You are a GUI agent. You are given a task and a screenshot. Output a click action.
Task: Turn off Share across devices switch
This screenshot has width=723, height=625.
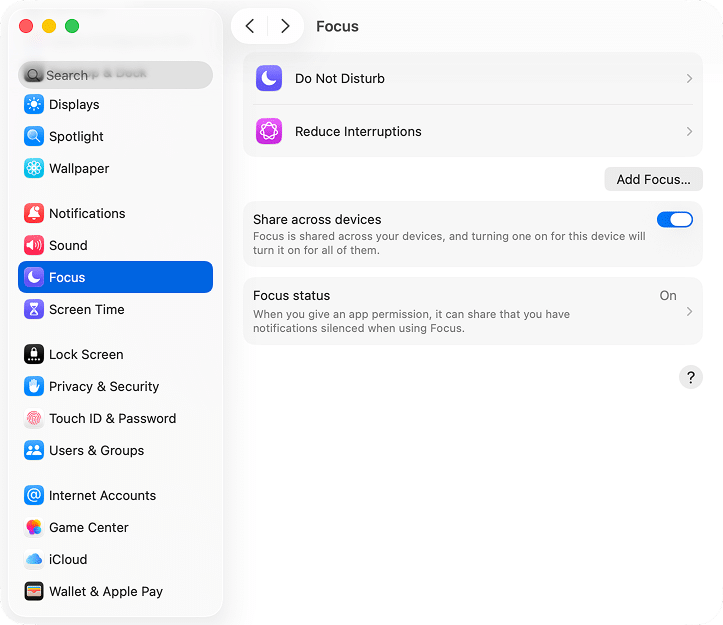675,220
